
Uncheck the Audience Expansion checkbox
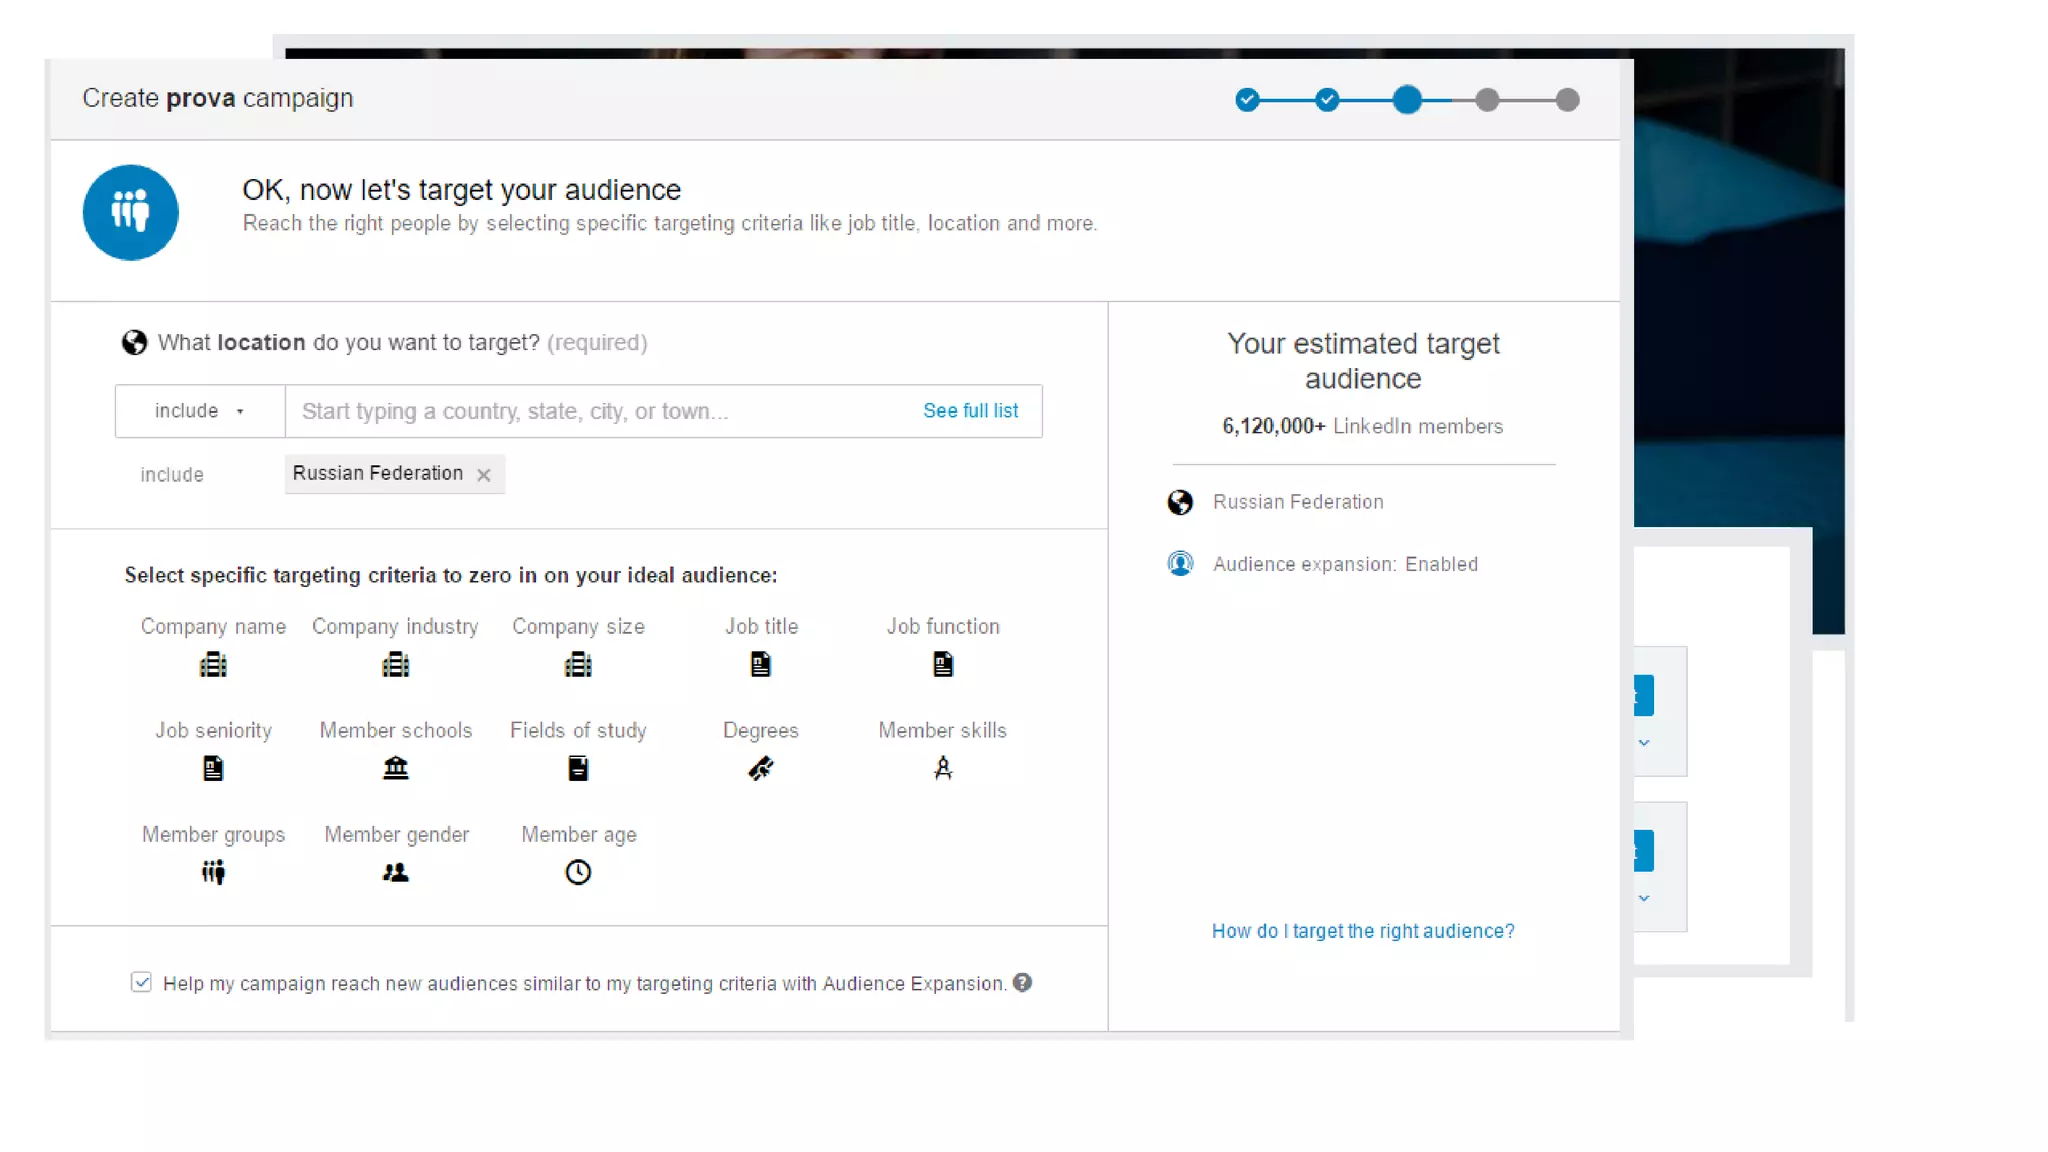[x=141, y=983]
